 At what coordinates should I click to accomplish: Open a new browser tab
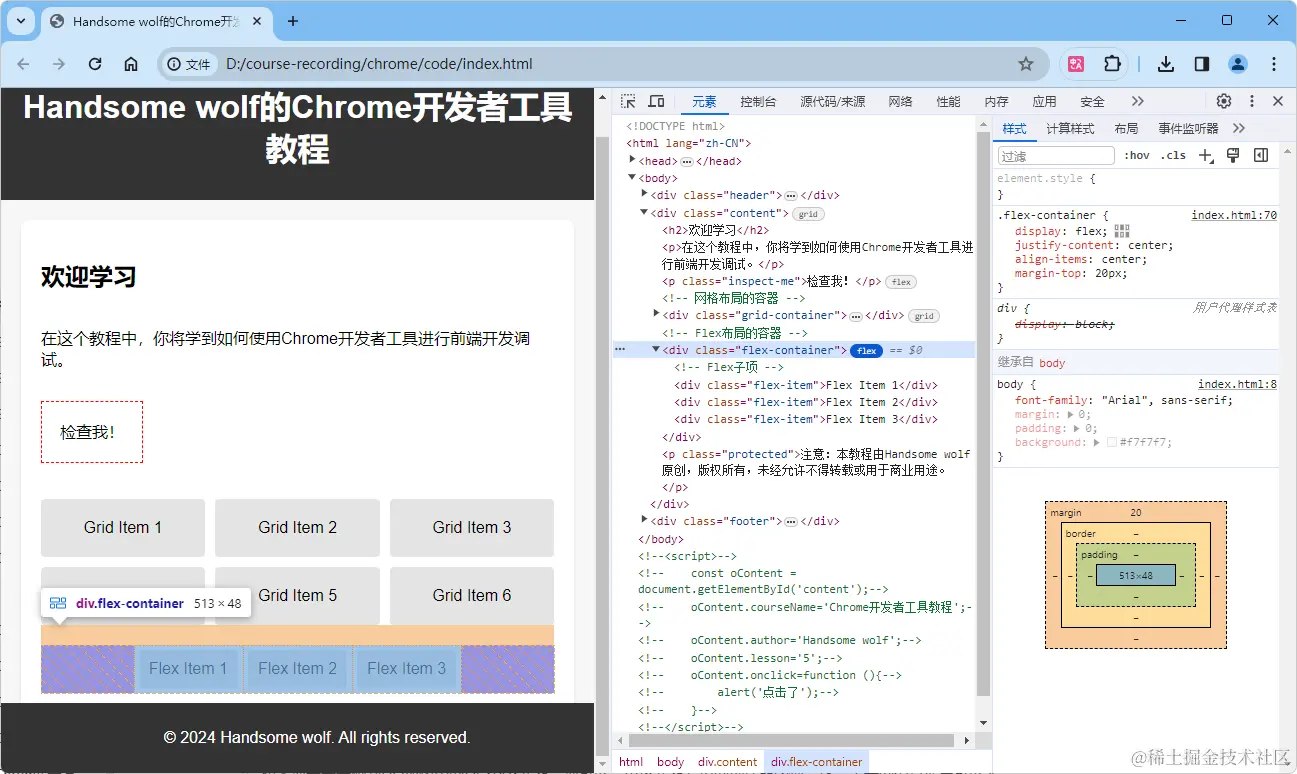[x=293, y=21]
